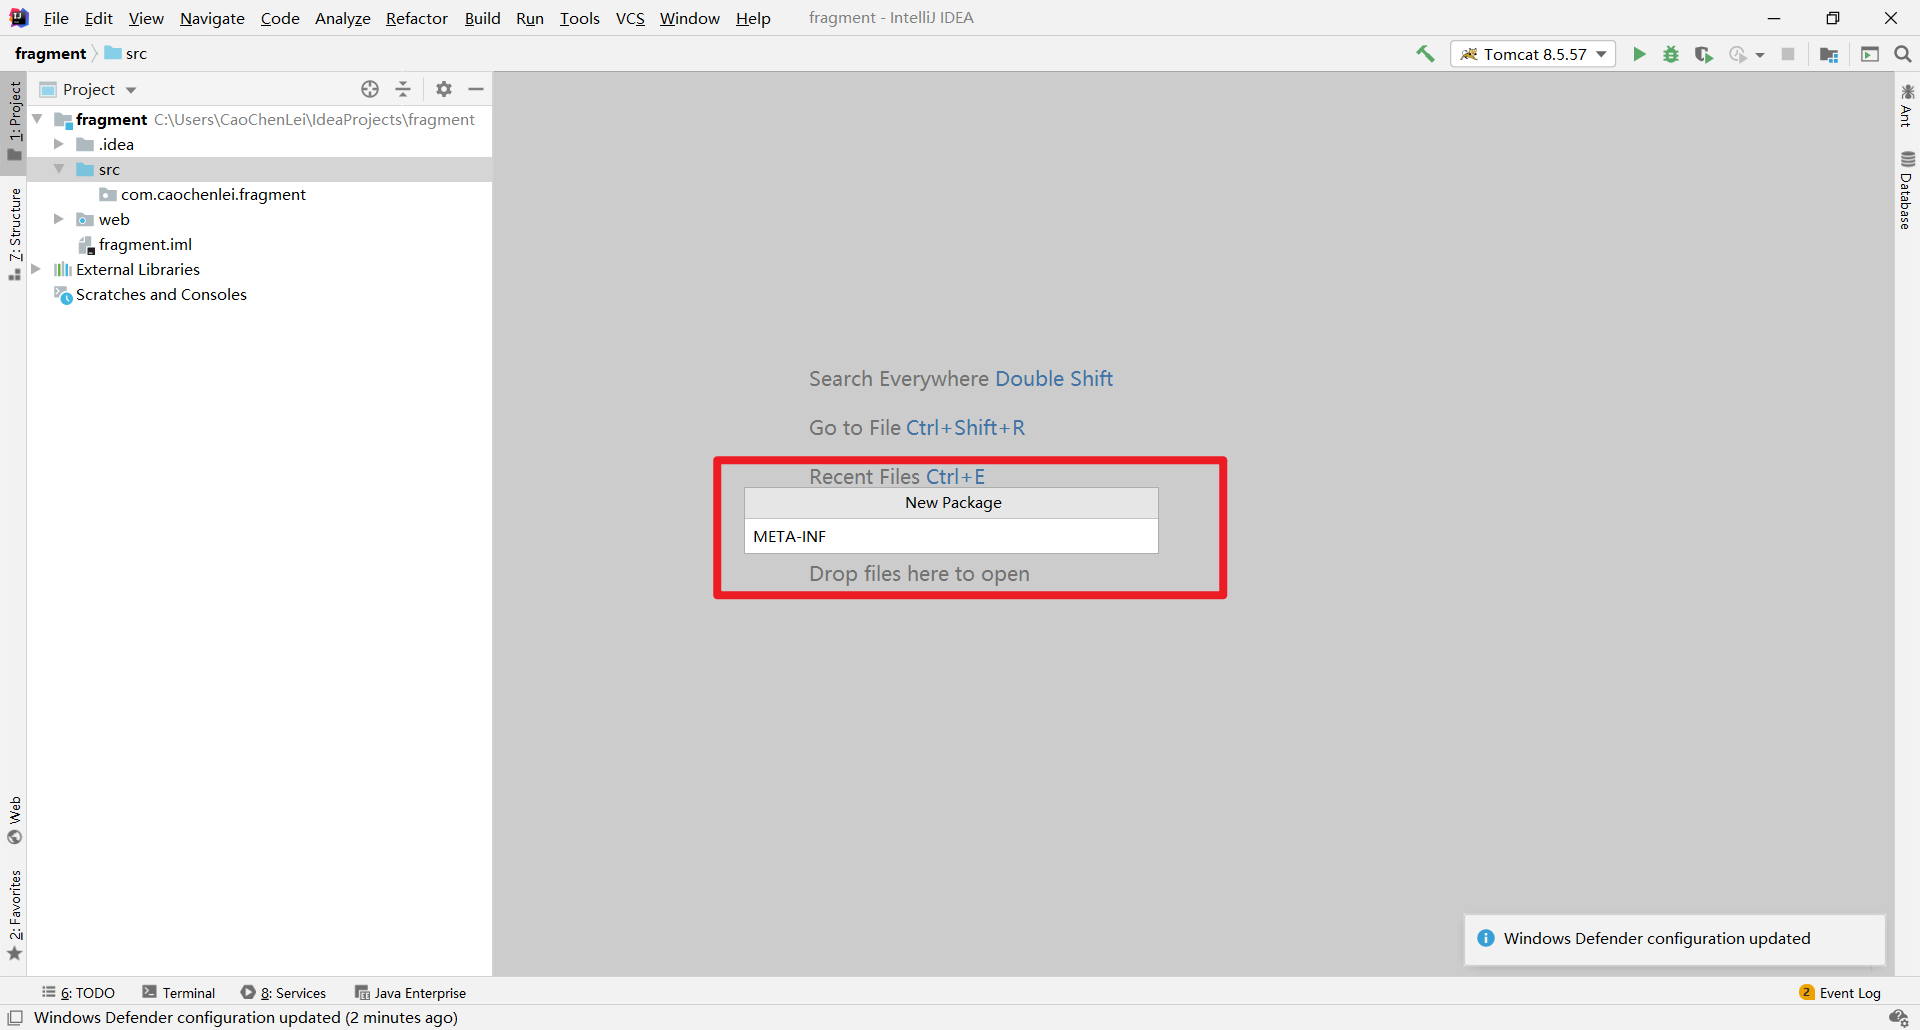The image size is (1920, 1030).
Task: Open the Z: Structure side tab
Action: coord(14,233)
